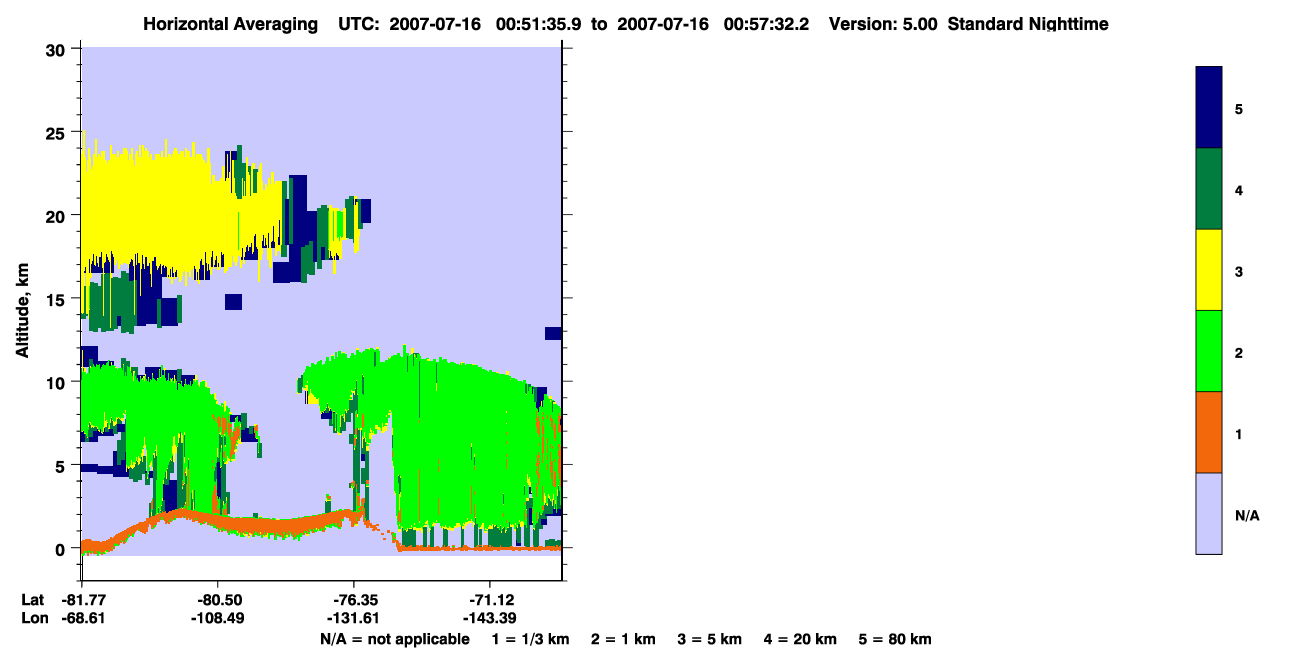Screen dimensions: 1300x667
Task: Click the lavender N/A colorbar segment
Action: click(1209, 513)
